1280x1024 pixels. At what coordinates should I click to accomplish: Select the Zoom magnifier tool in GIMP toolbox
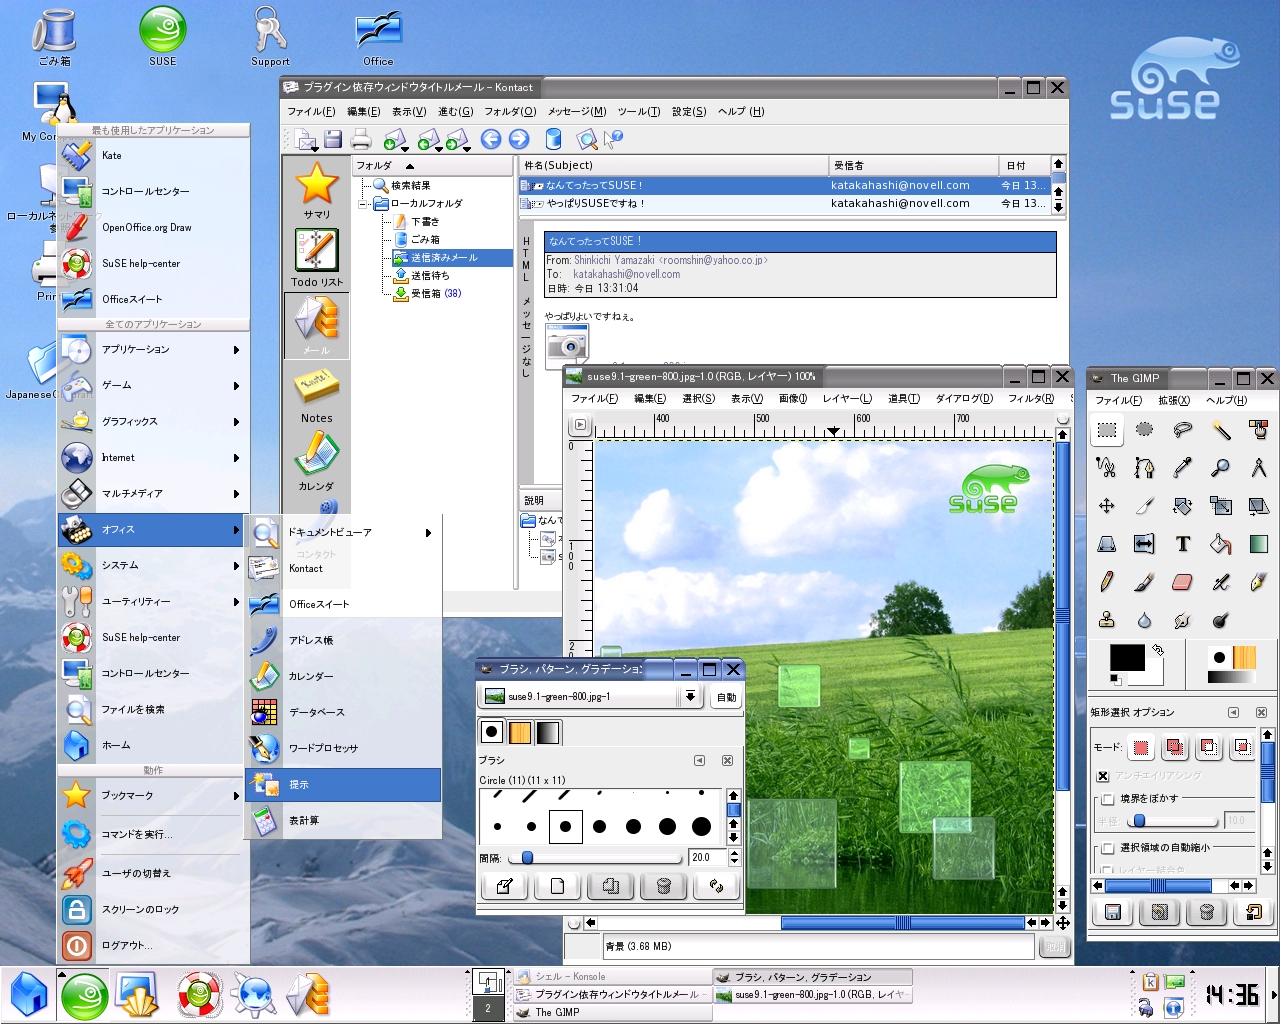1221,468
